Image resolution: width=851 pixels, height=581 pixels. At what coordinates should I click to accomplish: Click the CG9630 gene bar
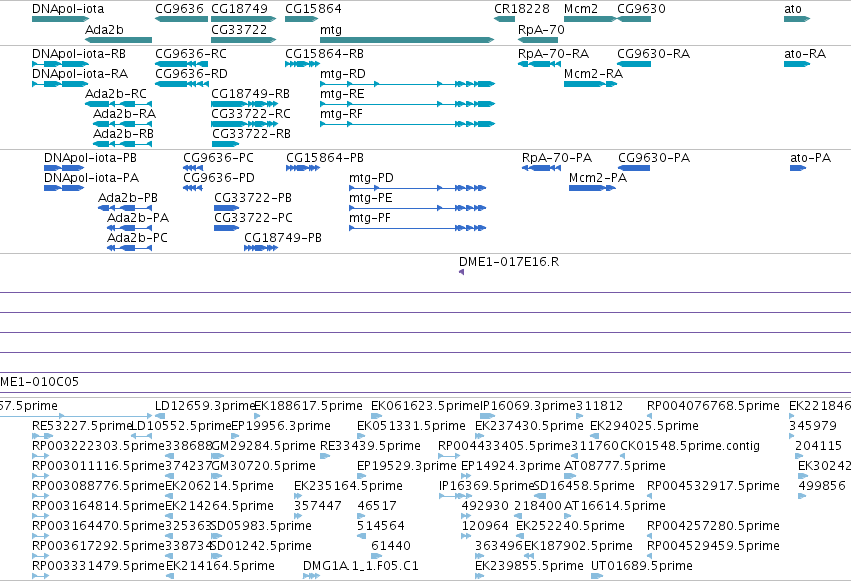pos(634,19)
